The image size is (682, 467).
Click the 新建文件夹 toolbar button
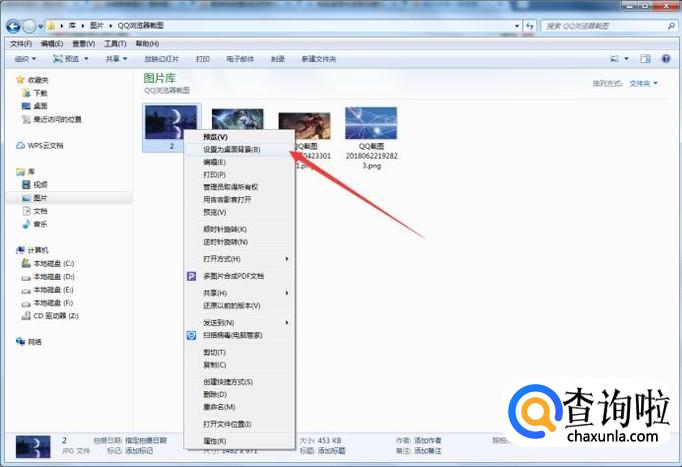(319, 59)
